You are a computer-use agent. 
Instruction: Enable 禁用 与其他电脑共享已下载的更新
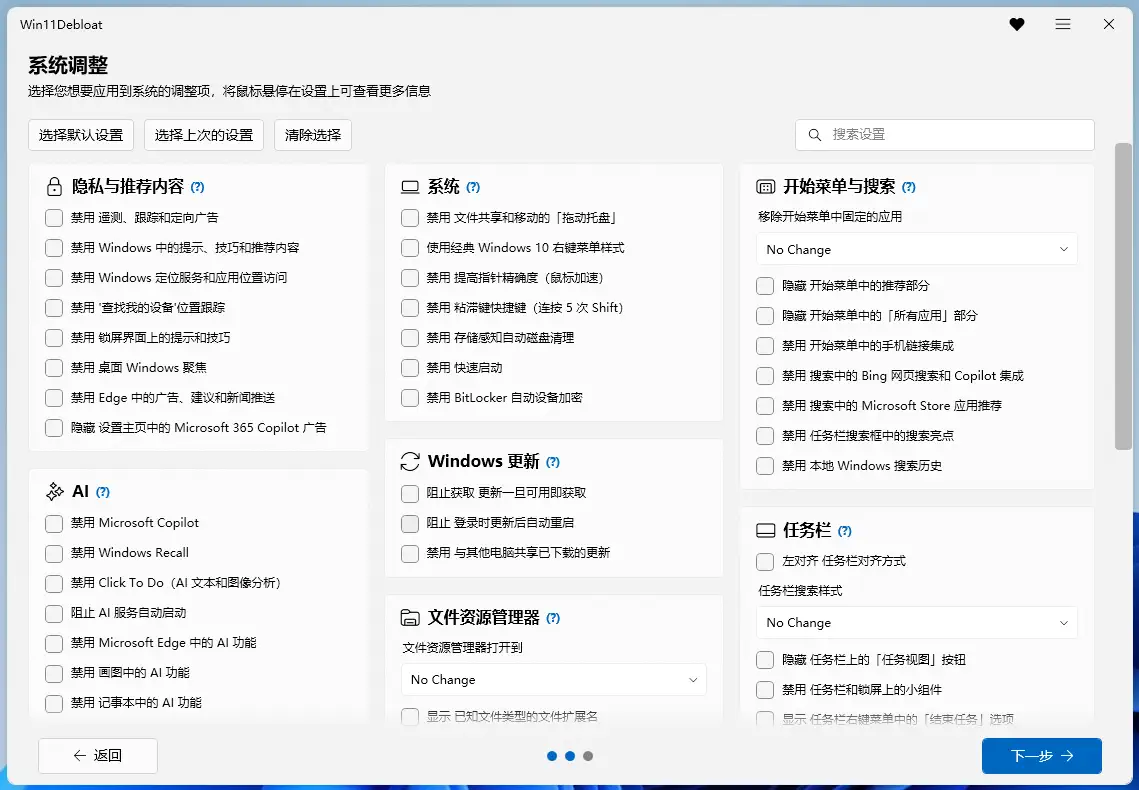(x=410, y=553)
